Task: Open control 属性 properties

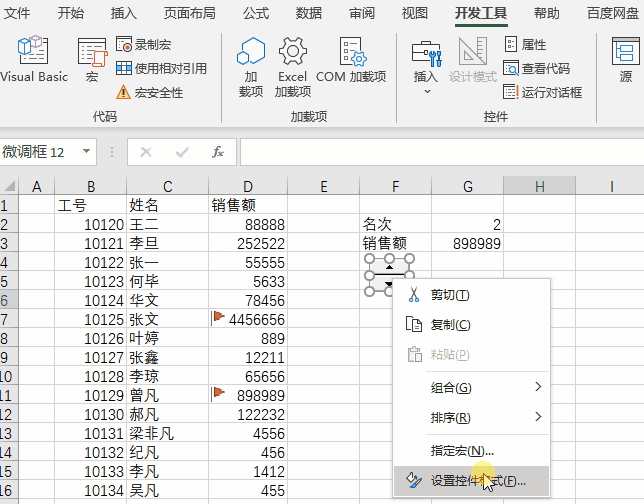Action: (x=525, y=44)
